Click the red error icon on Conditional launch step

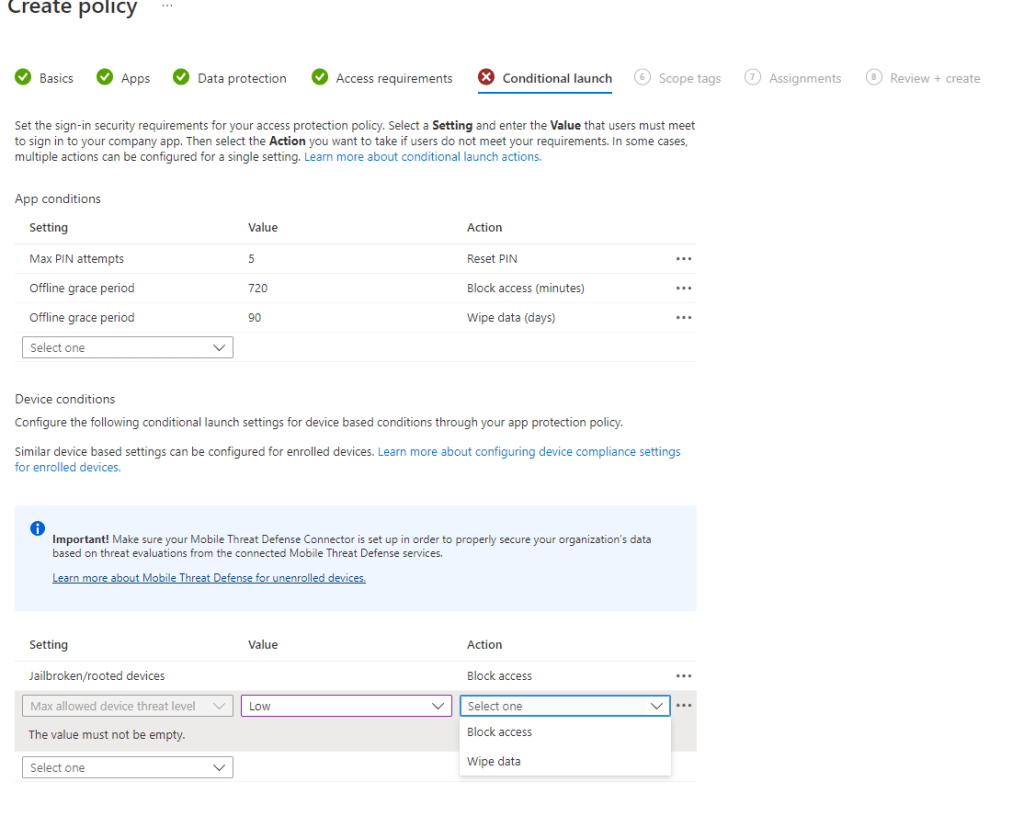coord(486,76)
